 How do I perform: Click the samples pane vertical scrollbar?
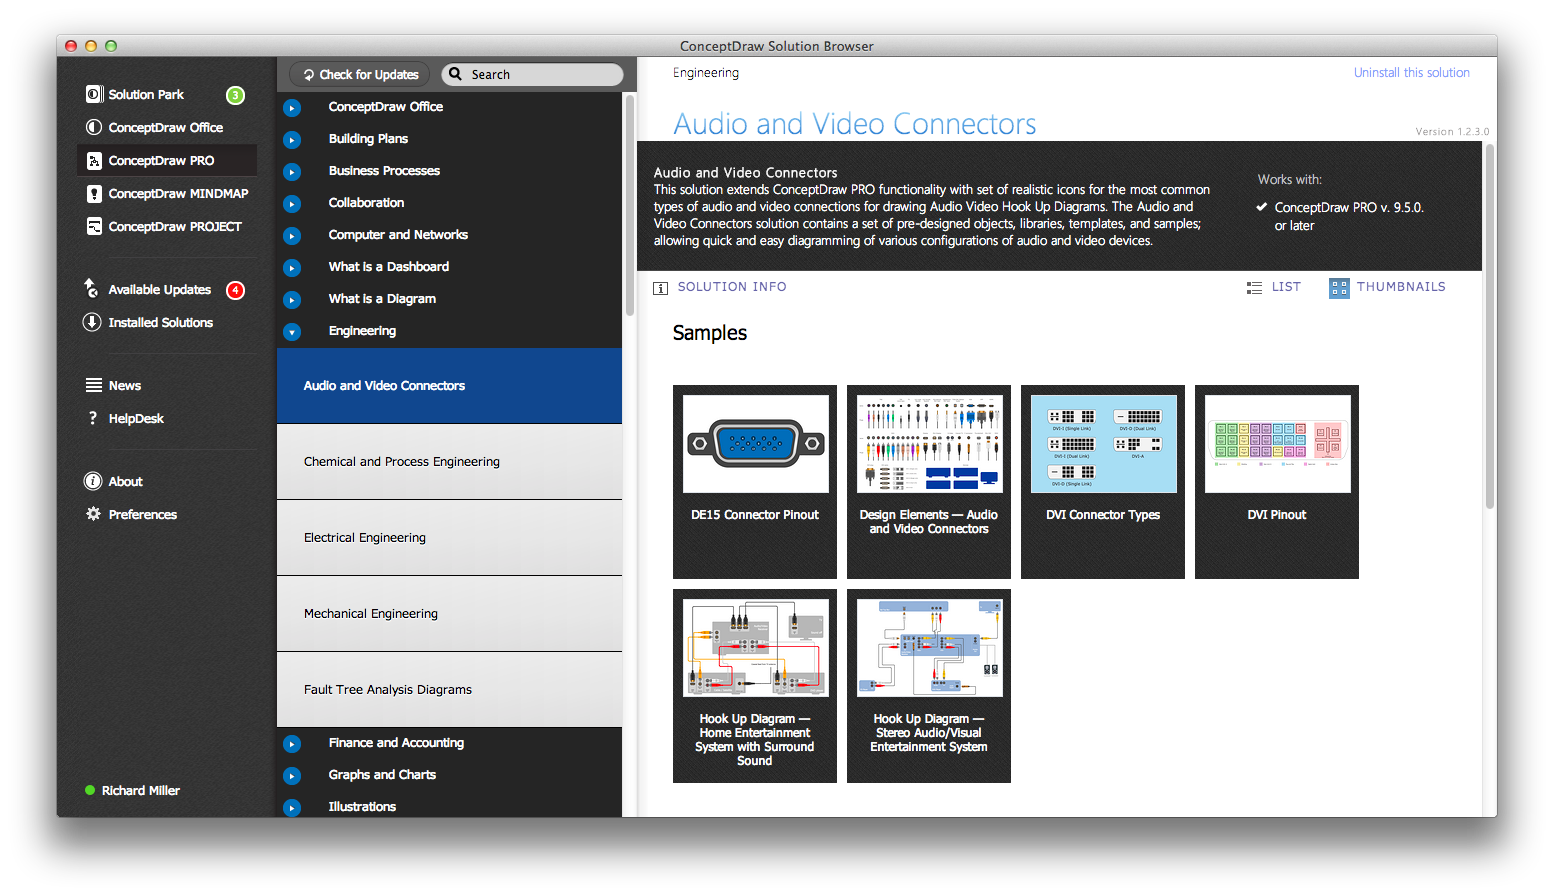1490,327
